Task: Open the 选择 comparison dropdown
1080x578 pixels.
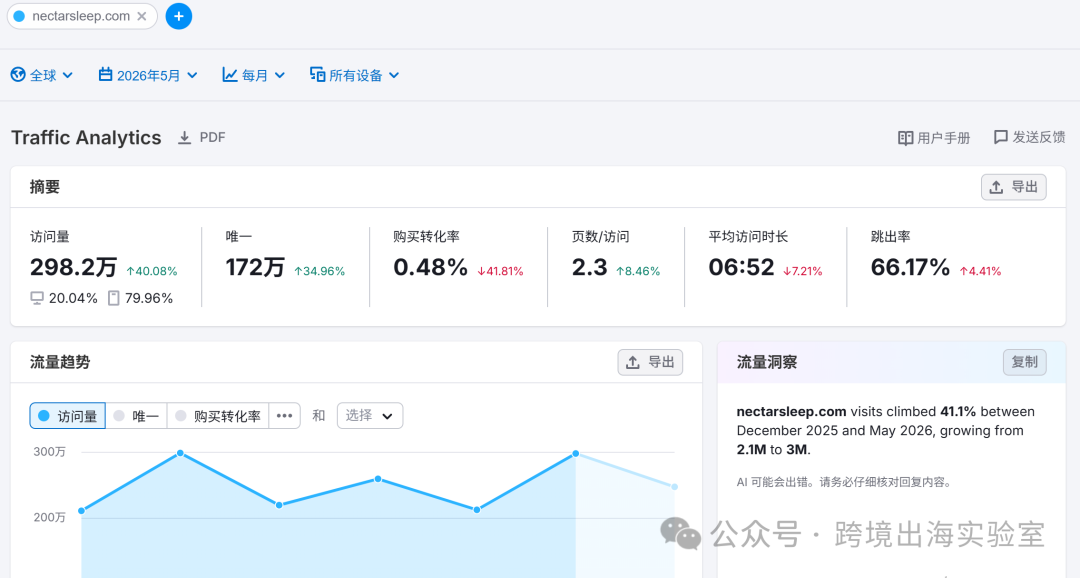Action: (370, 416)
